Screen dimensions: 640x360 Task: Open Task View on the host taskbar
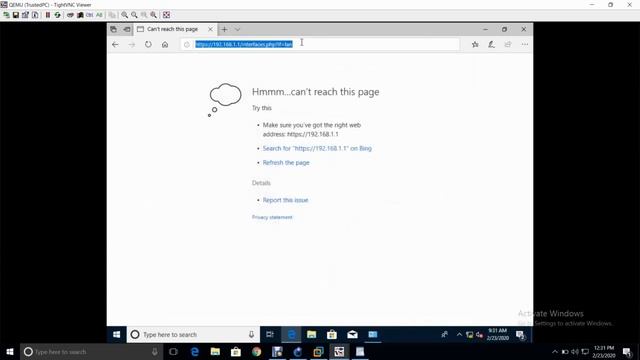click(173, 352)
